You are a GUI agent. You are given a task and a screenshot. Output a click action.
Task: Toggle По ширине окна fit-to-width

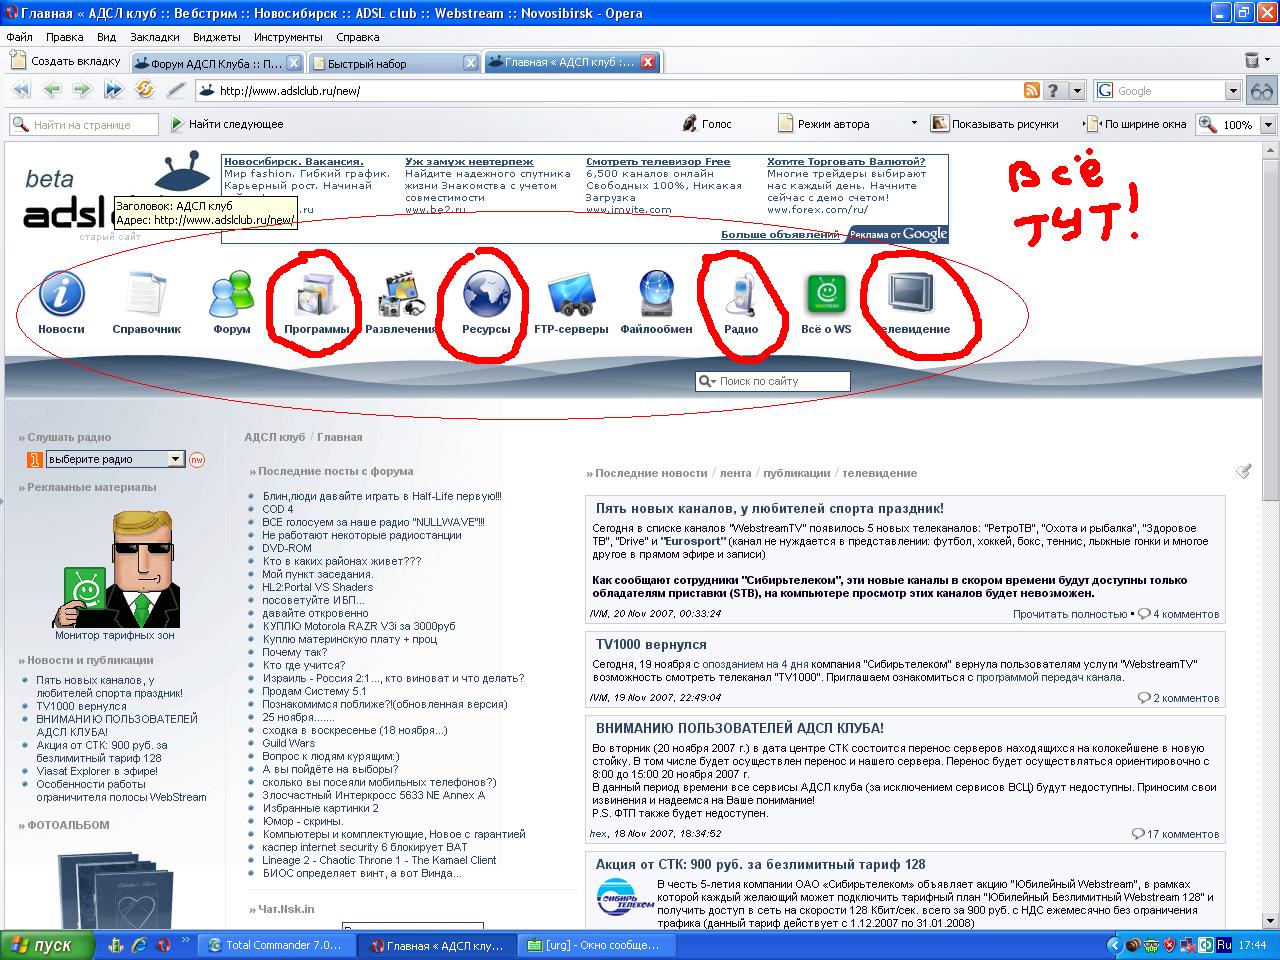pyautogui.click(x=1137, y=124)
